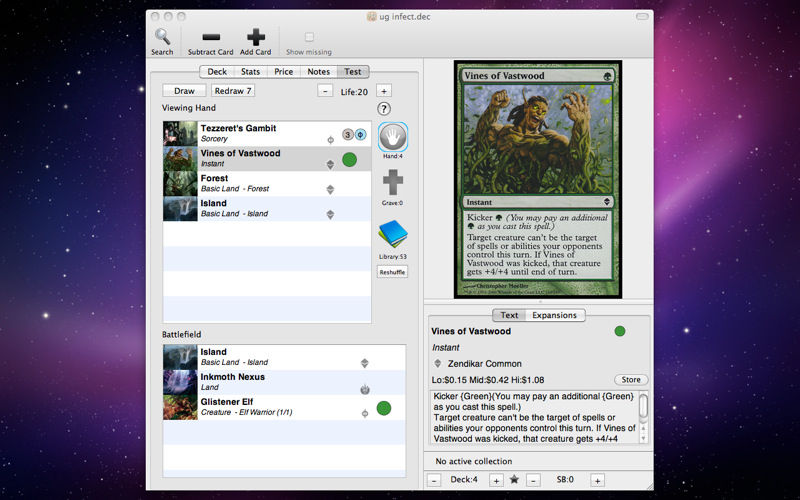This screenshot has height=500, width=800.
Task: View the Library books icon
Action: tap(393, 234)
